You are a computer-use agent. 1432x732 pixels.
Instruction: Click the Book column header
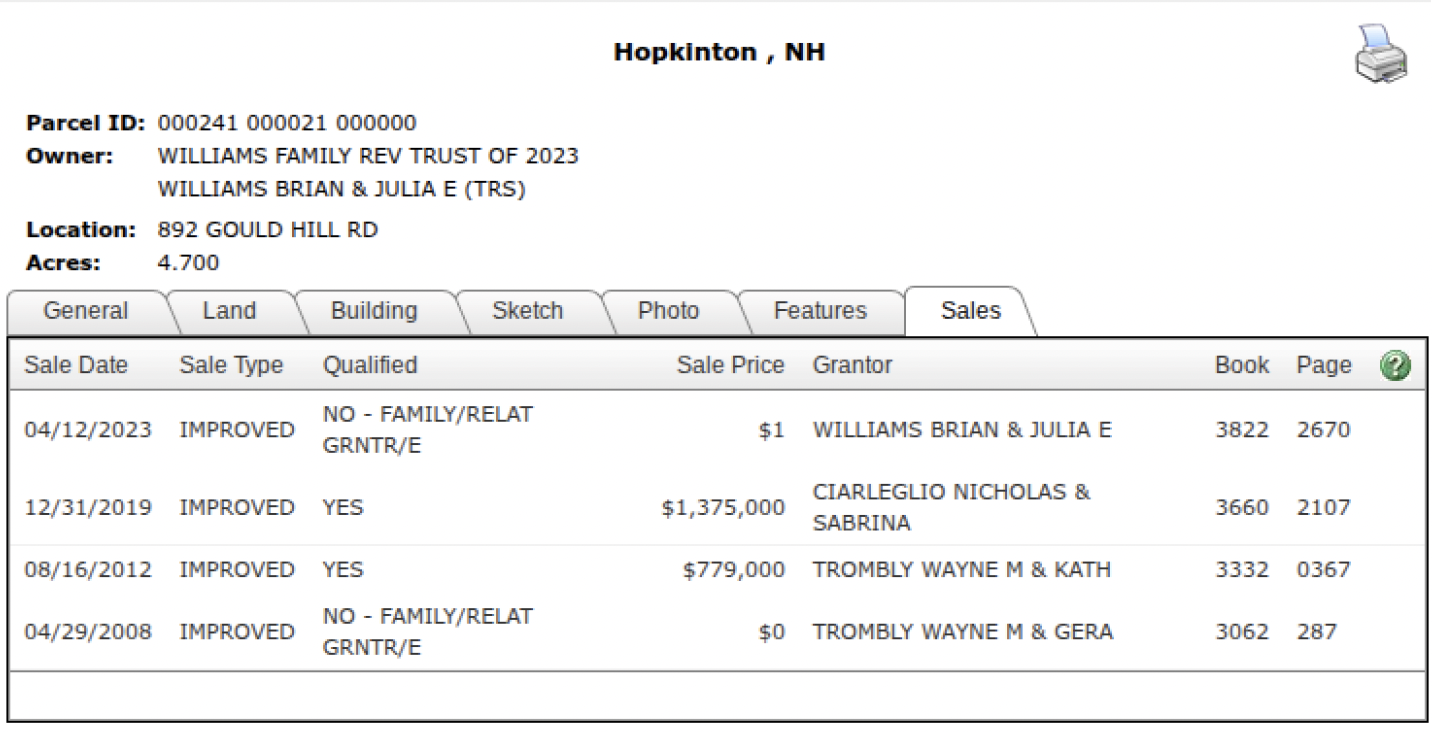point(1242,365)
